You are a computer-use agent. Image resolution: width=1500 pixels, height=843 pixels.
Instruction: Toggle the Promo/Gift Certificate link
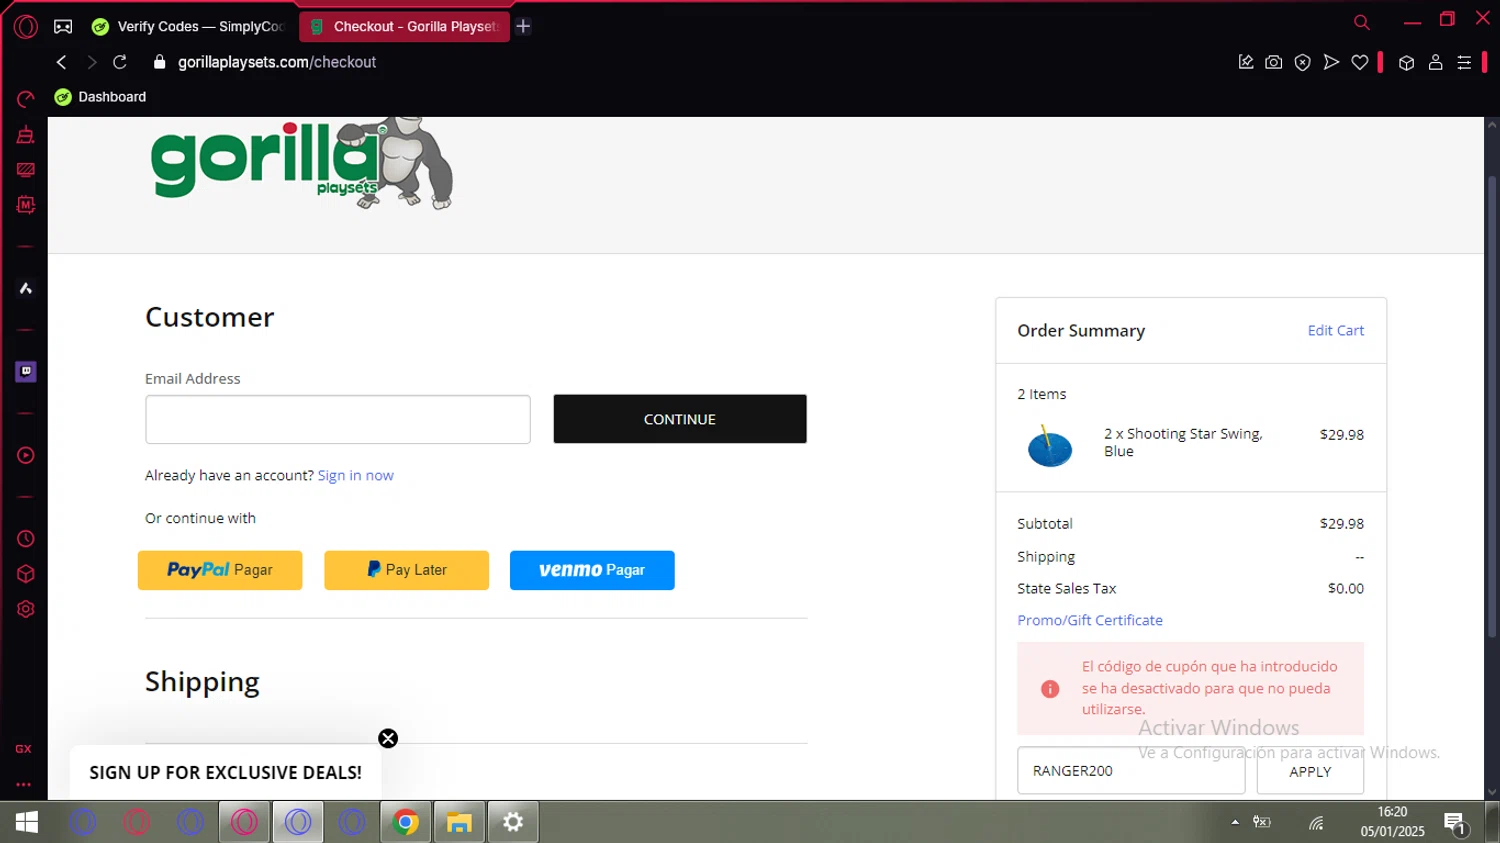1090,621
